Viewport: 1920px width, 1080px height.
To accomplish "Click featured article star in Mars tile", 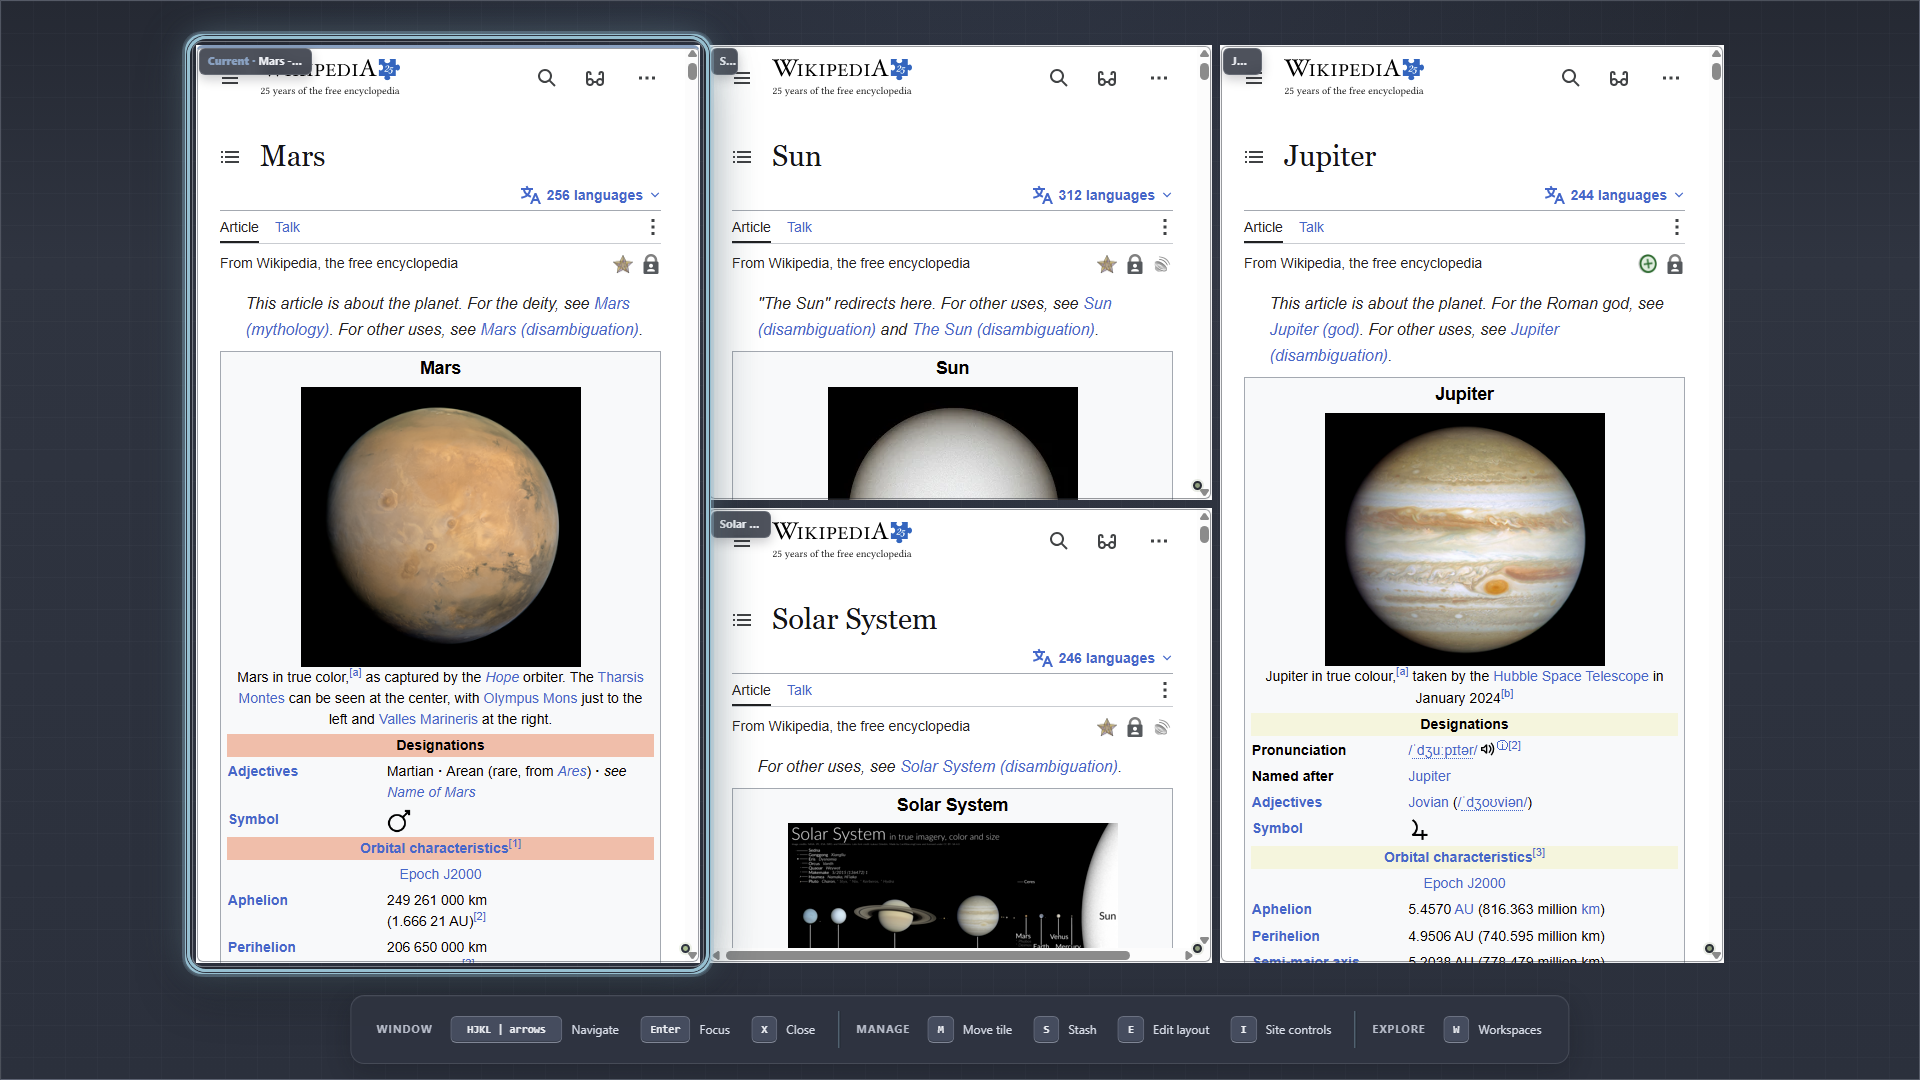I will coord(623,264).
